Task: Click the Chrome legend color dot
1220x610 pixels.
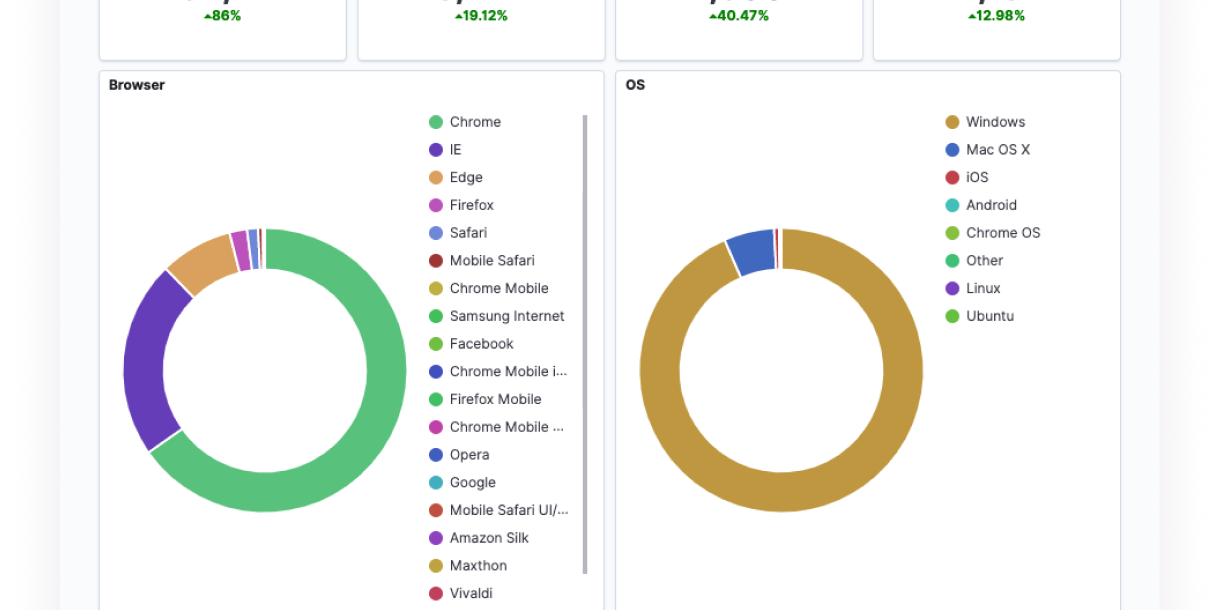Action: 436,122
